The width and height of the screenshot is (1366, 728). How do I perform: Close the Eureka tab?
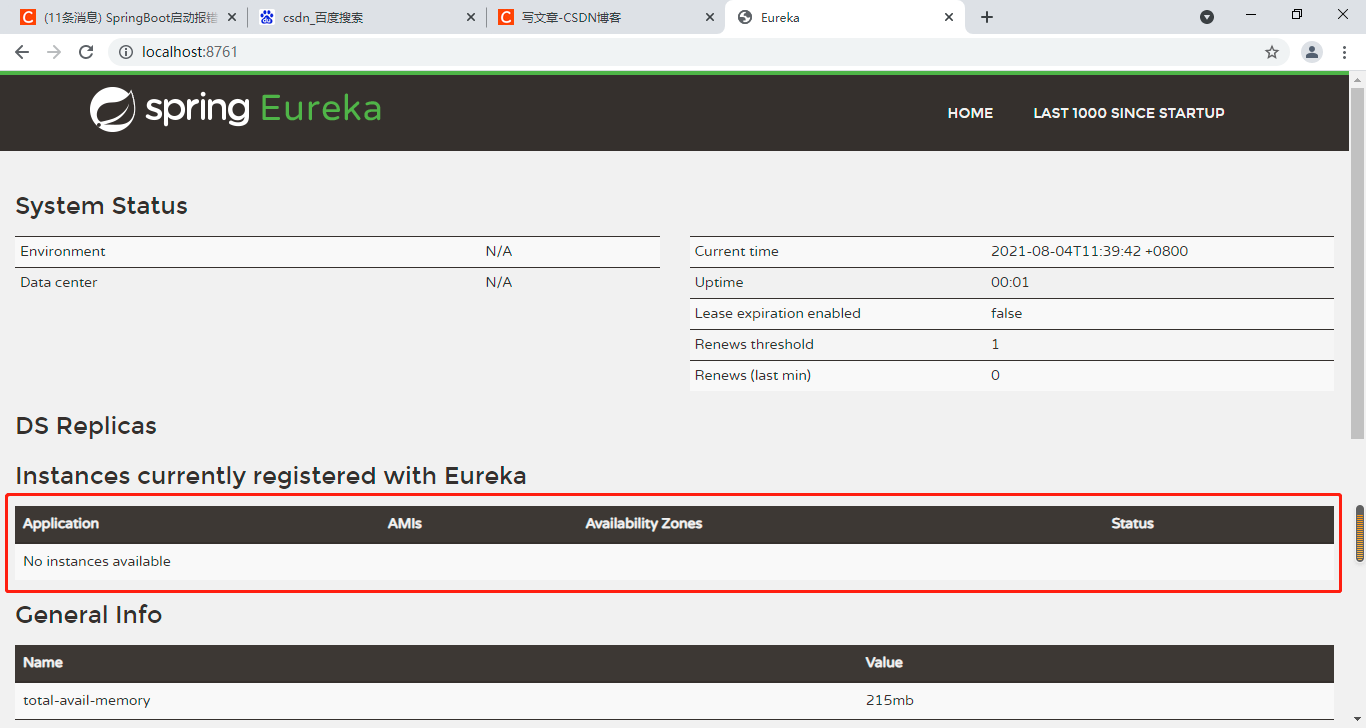coord(950,17)
